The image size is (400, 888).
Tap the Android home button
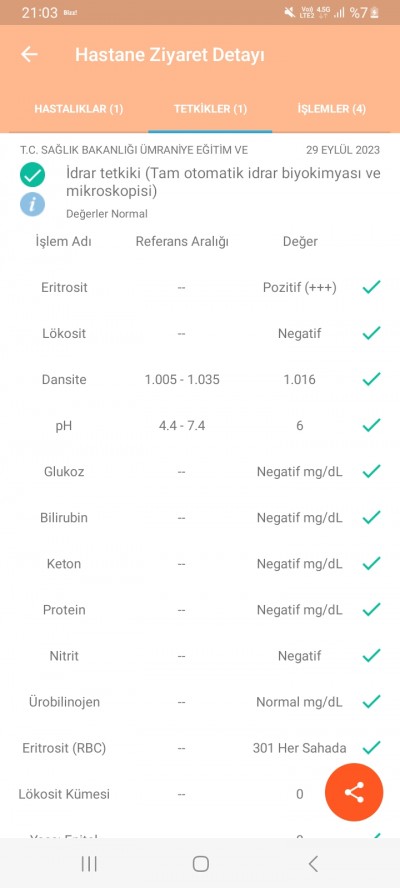click(x=201, y=863)
